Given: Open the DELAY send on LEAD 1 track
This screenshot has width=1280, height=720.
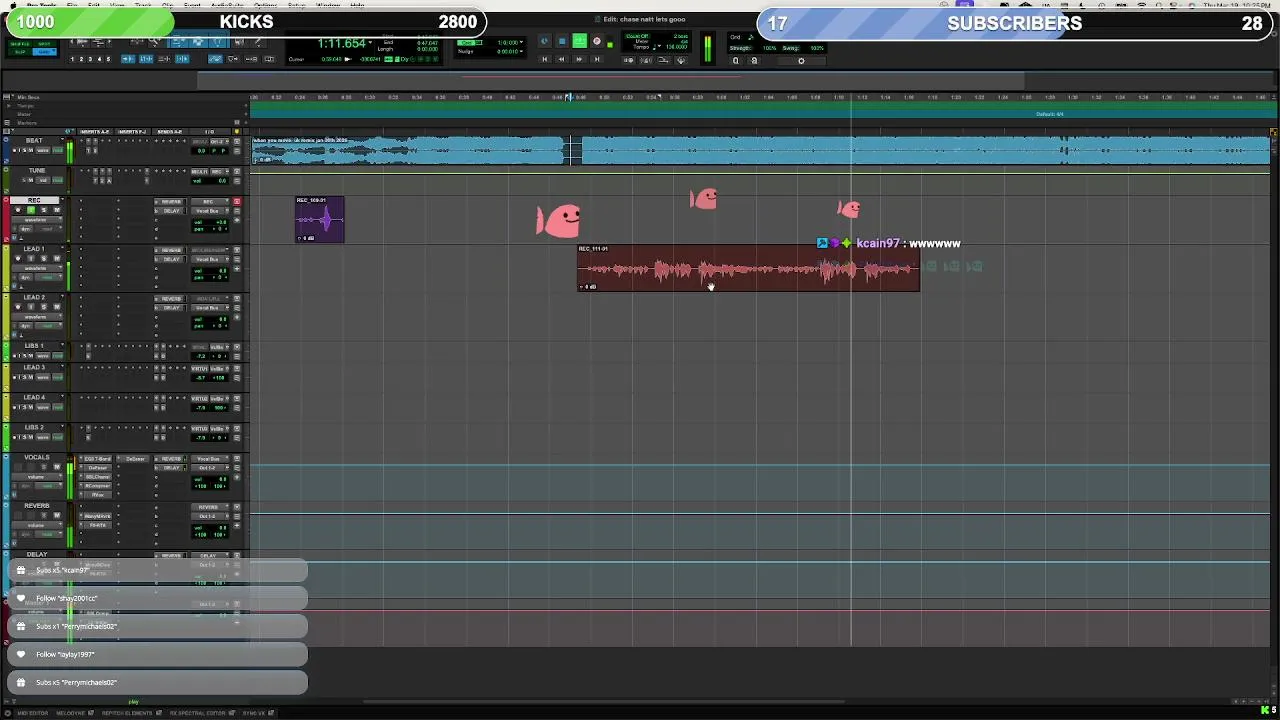Looking at the screenshot, I should coord(171,259).
